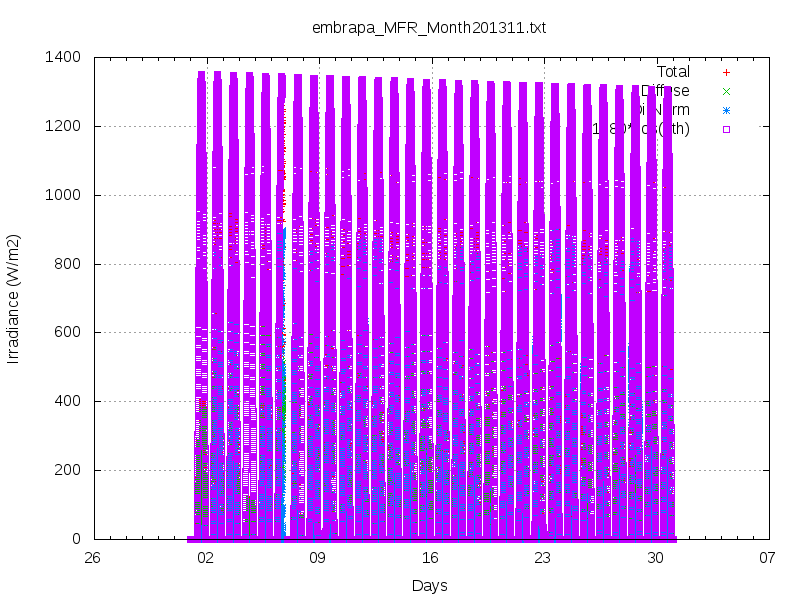Select the Total legend label
This screenshot has width=800, height=600.
coord(673,72)
